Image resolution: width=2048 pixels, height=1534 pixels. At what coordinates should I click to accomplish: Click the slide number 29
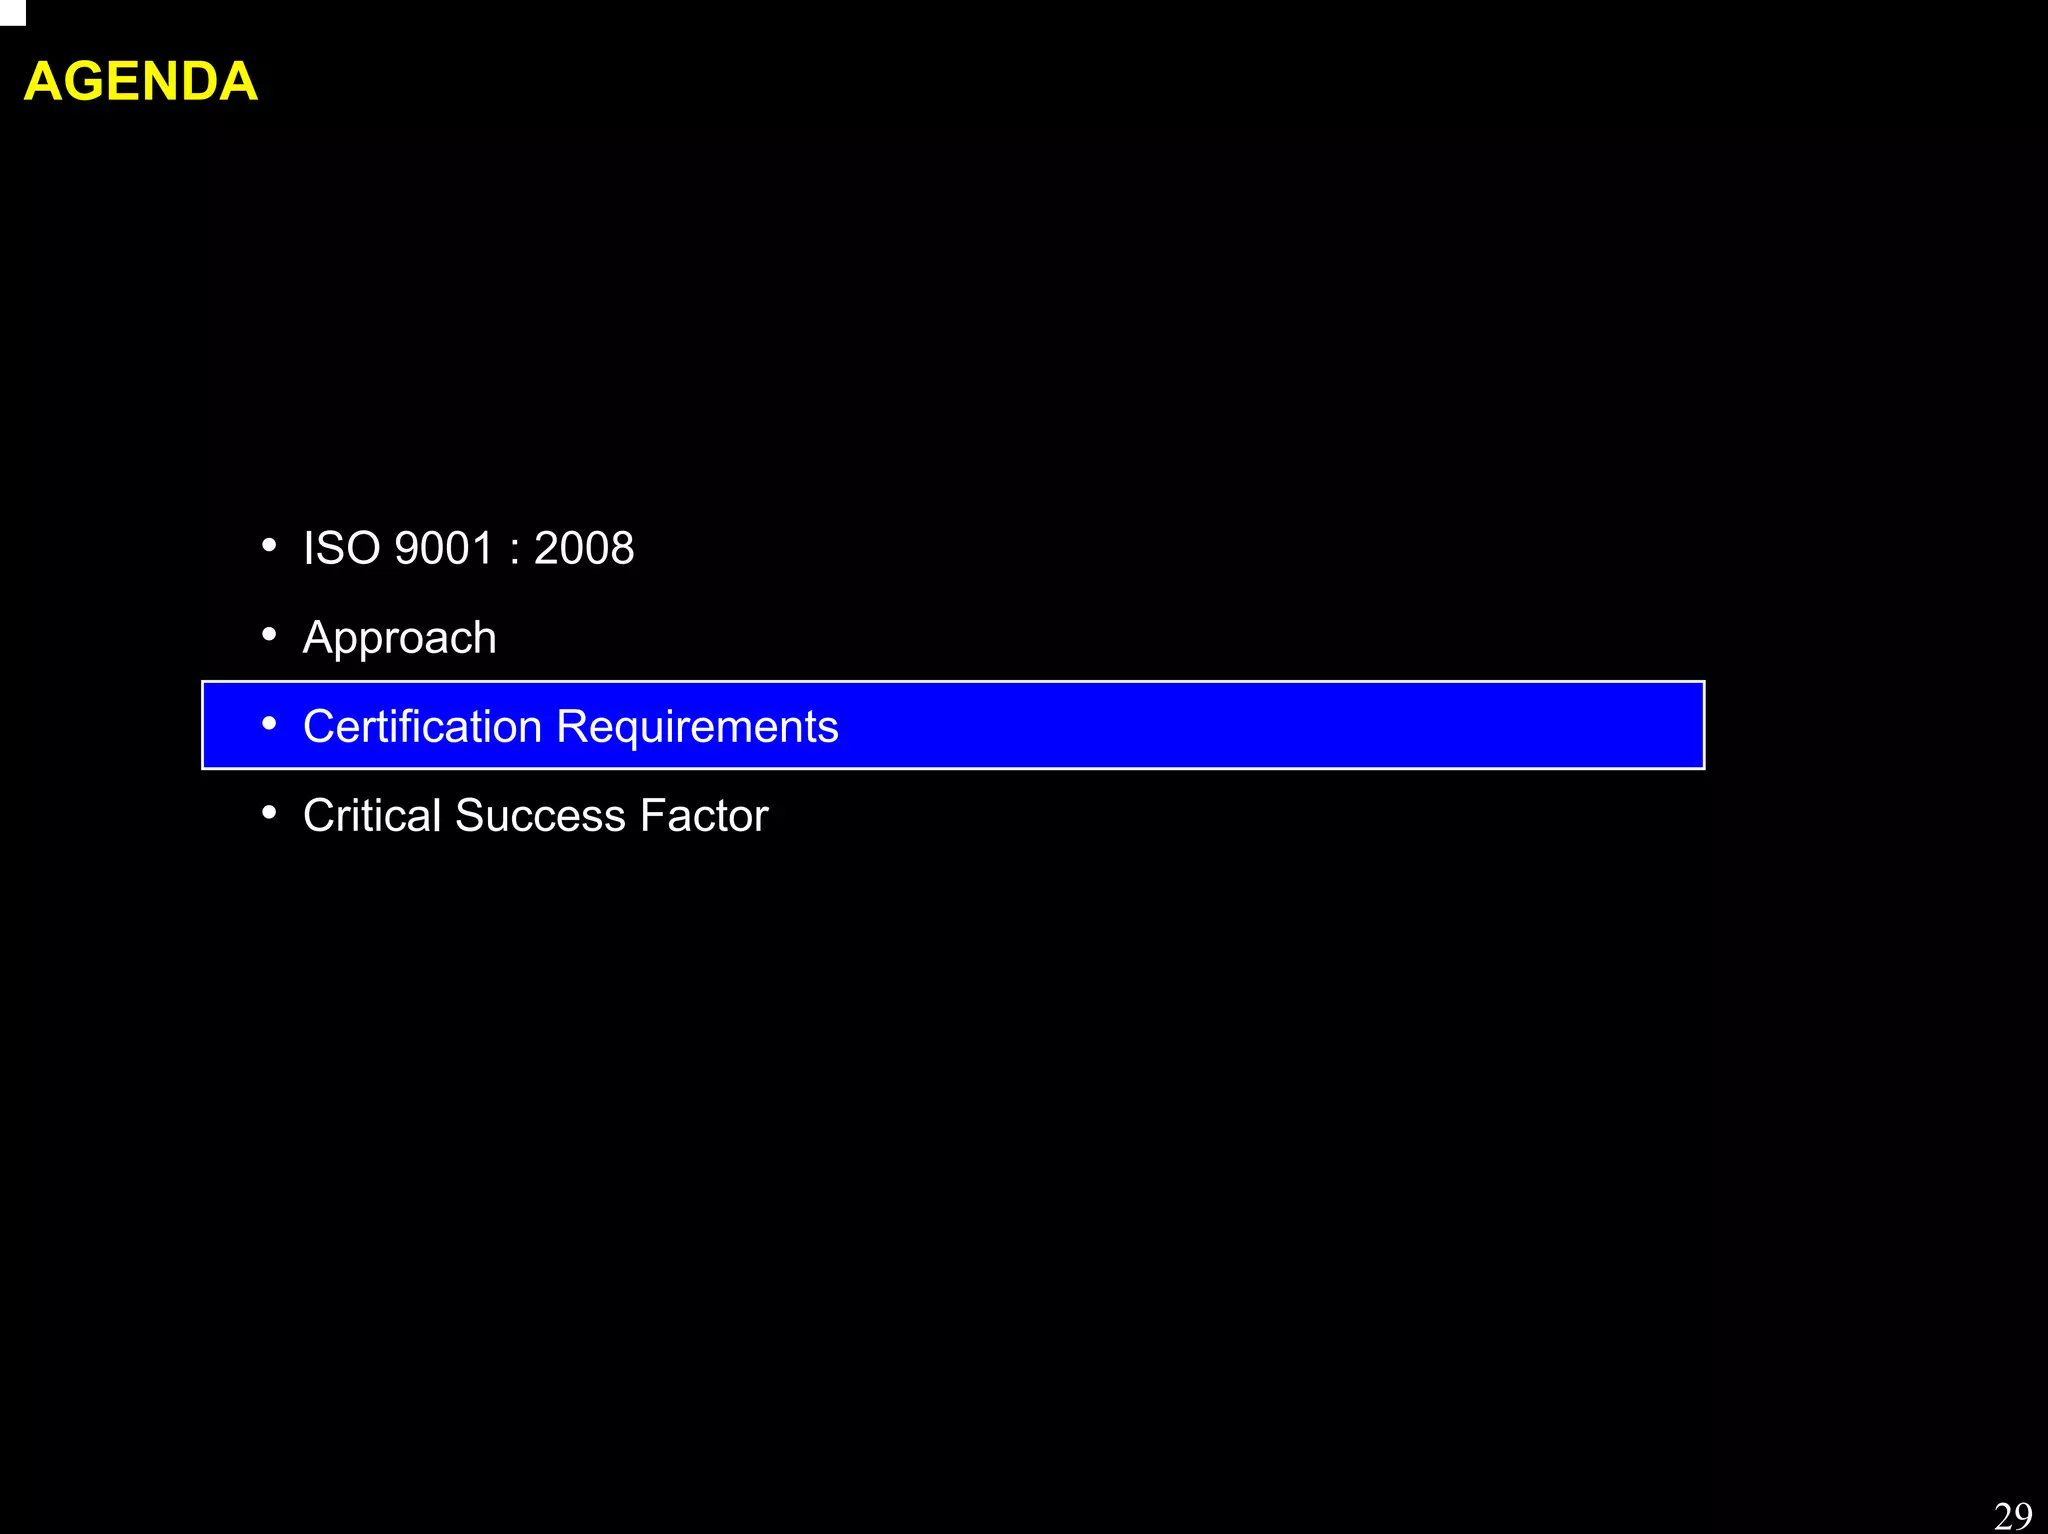2012,1515
